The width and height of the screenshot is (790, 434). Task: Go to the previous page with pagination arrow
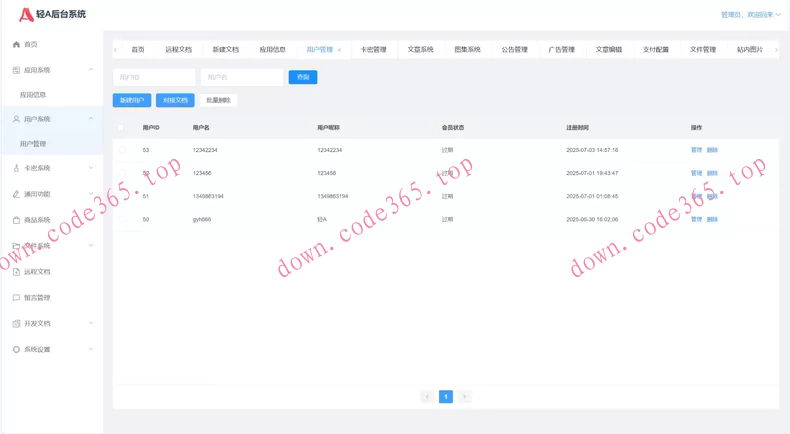coord(427,397)
